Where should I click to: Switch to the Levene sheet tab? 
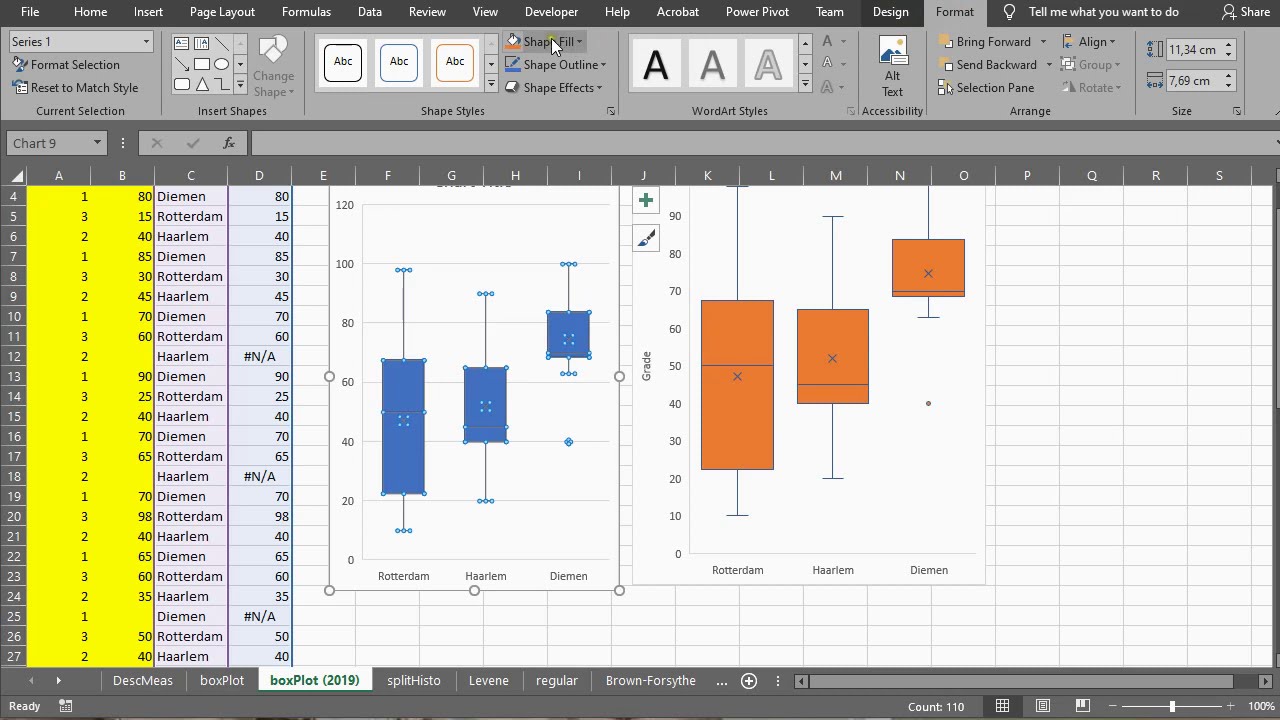click(x=489, y=680)
